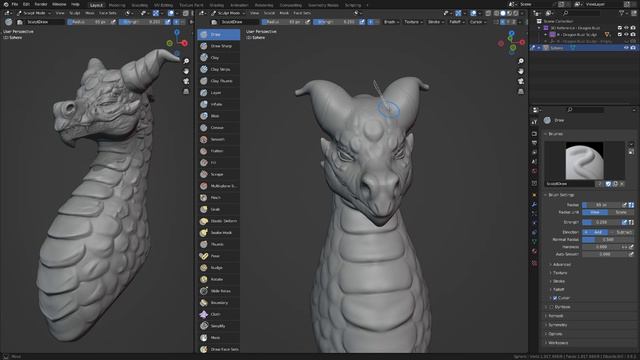This screenshot has height=360, width=640.
Task: Open the Texture popover in viewport header
Action: [x=413, y=22]
